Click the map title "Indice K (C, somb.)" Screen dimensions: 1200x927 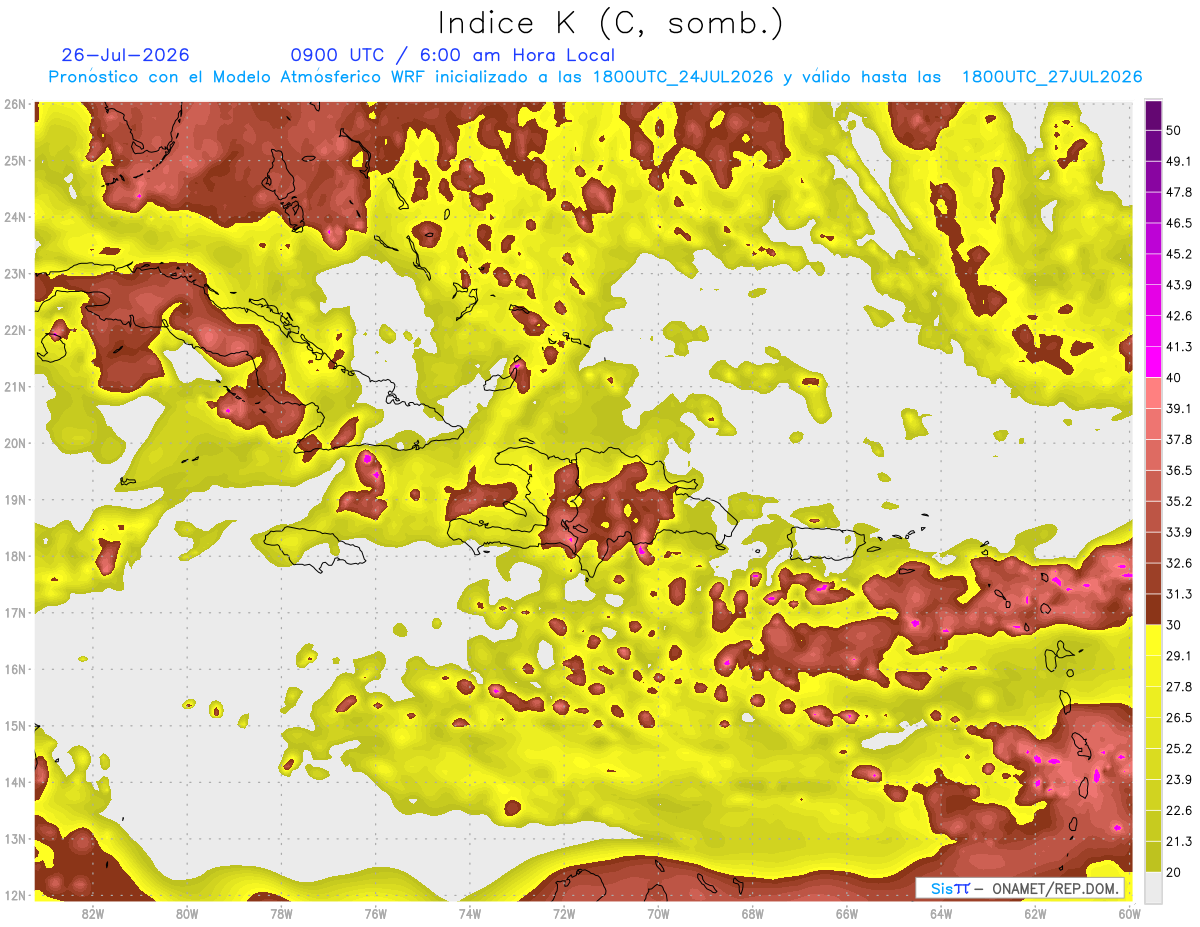pyautogui.click(x=610, y=23)
